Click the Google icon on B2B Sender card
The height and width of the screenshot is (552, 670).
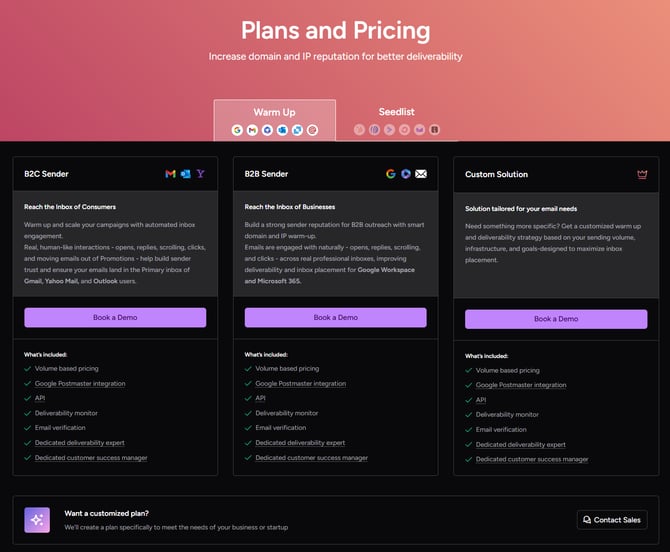coord(391,174)
